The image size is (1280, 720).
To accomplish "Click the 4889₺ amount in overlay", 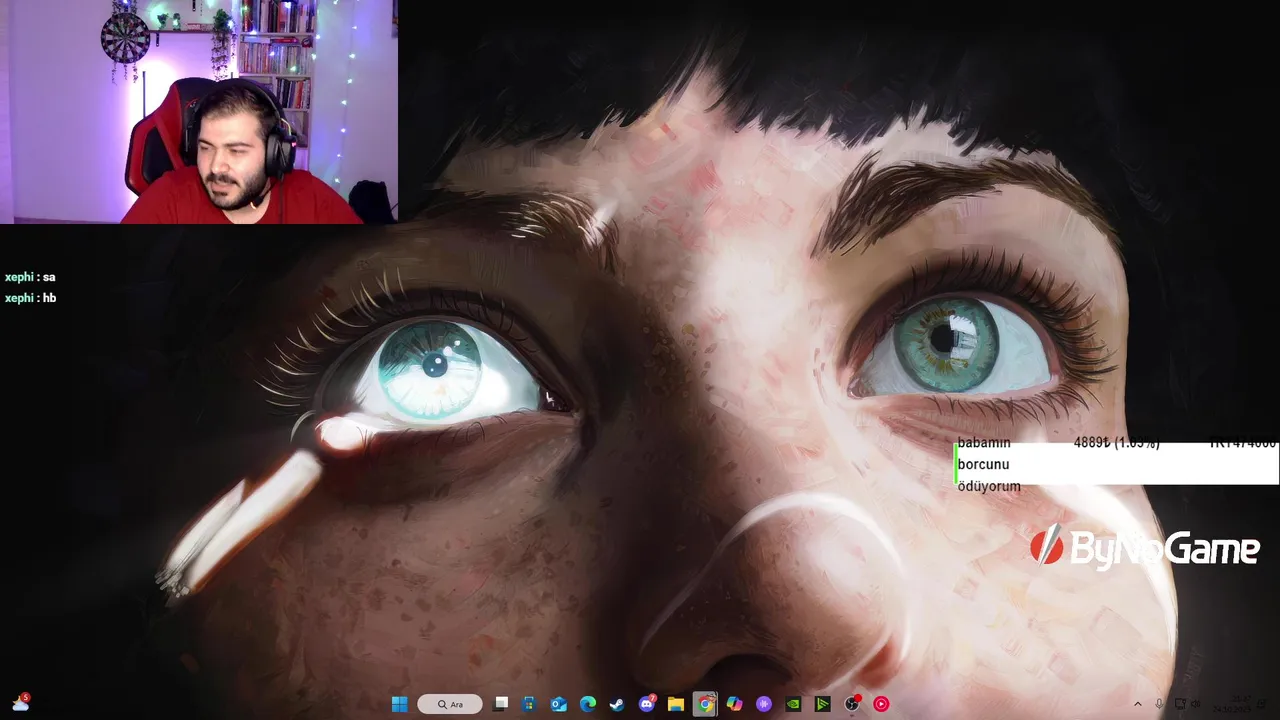I will point(1092,442).
